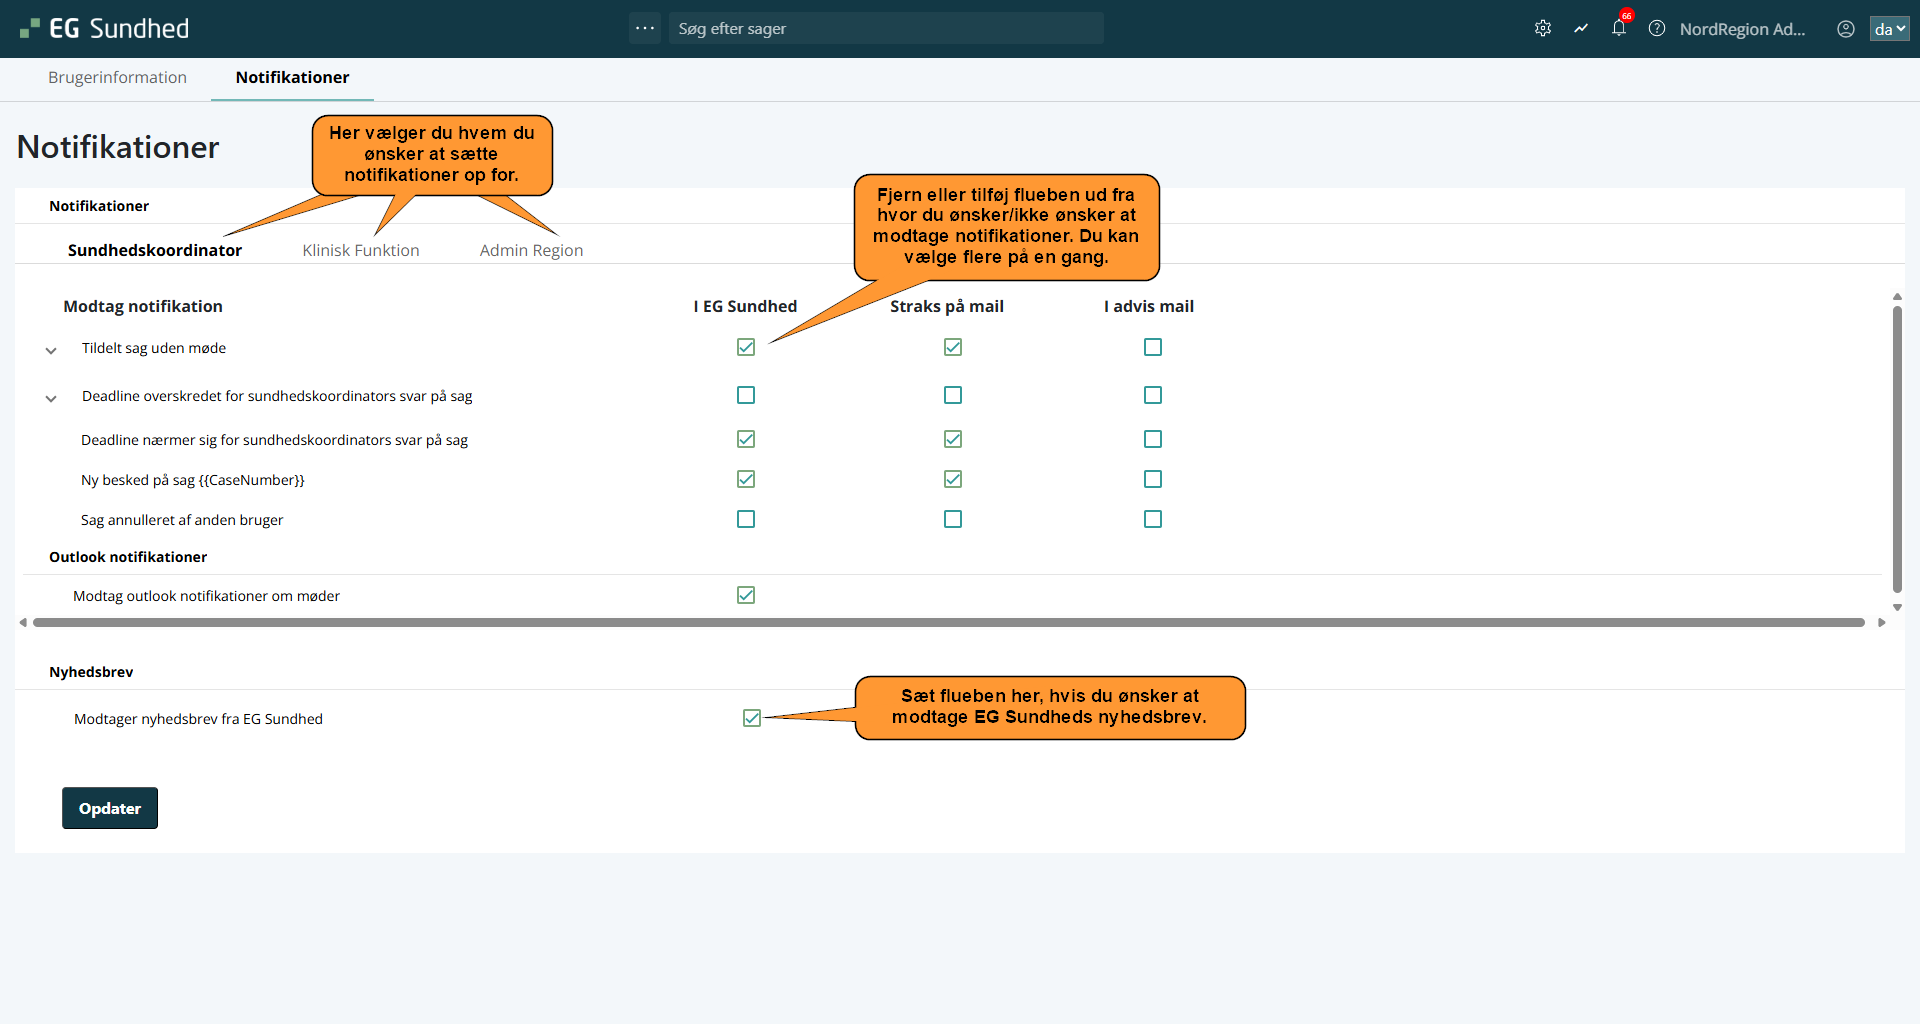The image size is (1920, 1024).
Task: Expand 'Deadline overskredet for sundhedskoordinators' row
Action: 51,398
